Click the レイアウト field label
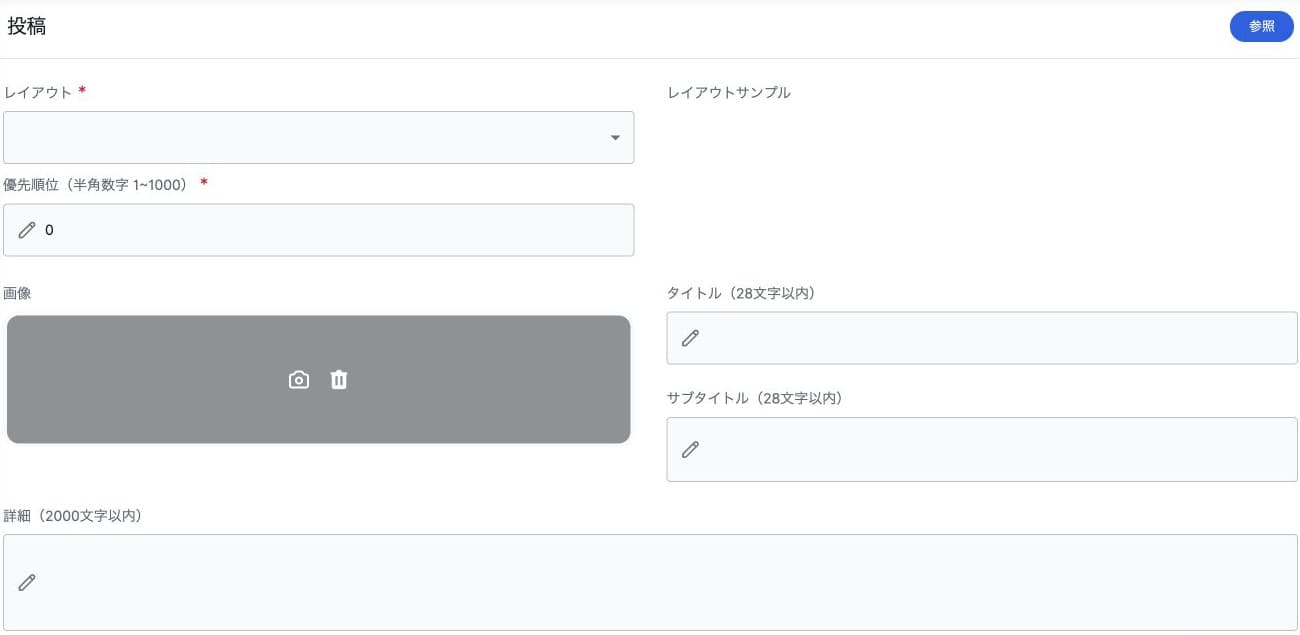The image size is (1300, 635). click(38, 92)
